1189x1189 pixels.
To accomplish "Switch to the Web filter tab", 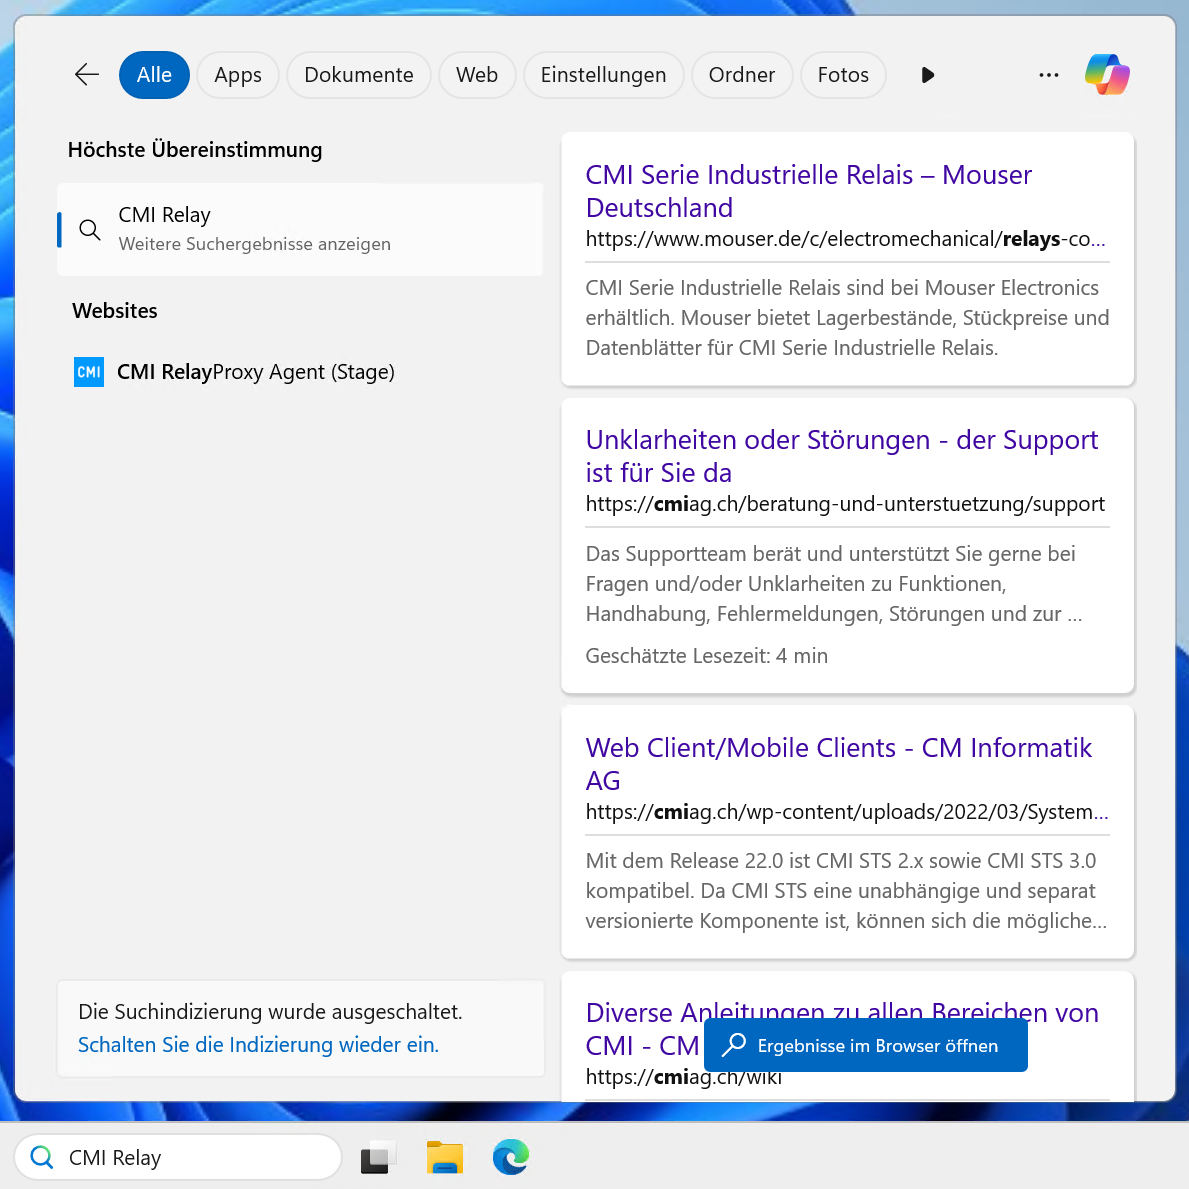I will [x=477, y=75].
